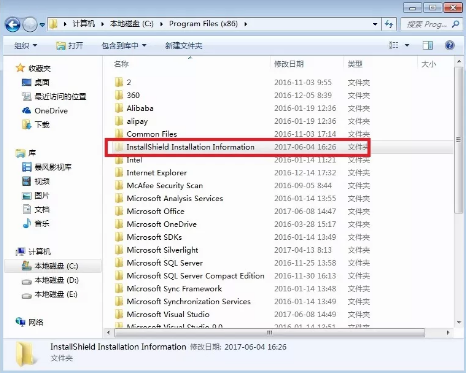Click the search magnifier icon
The image size is (466, 373).
click(x=455, y=24)
